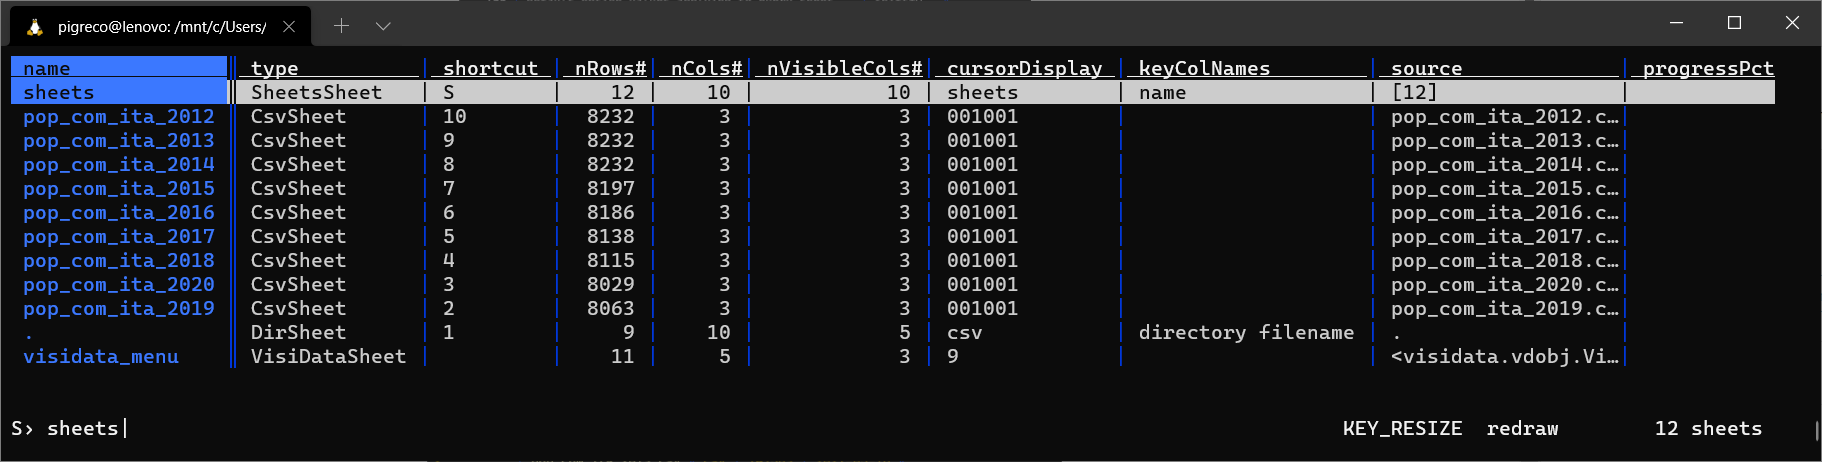Minimize the terminal window
Image resolution: width=1822 pixels, height=462 pixels.
click(x=1677, y=23)
